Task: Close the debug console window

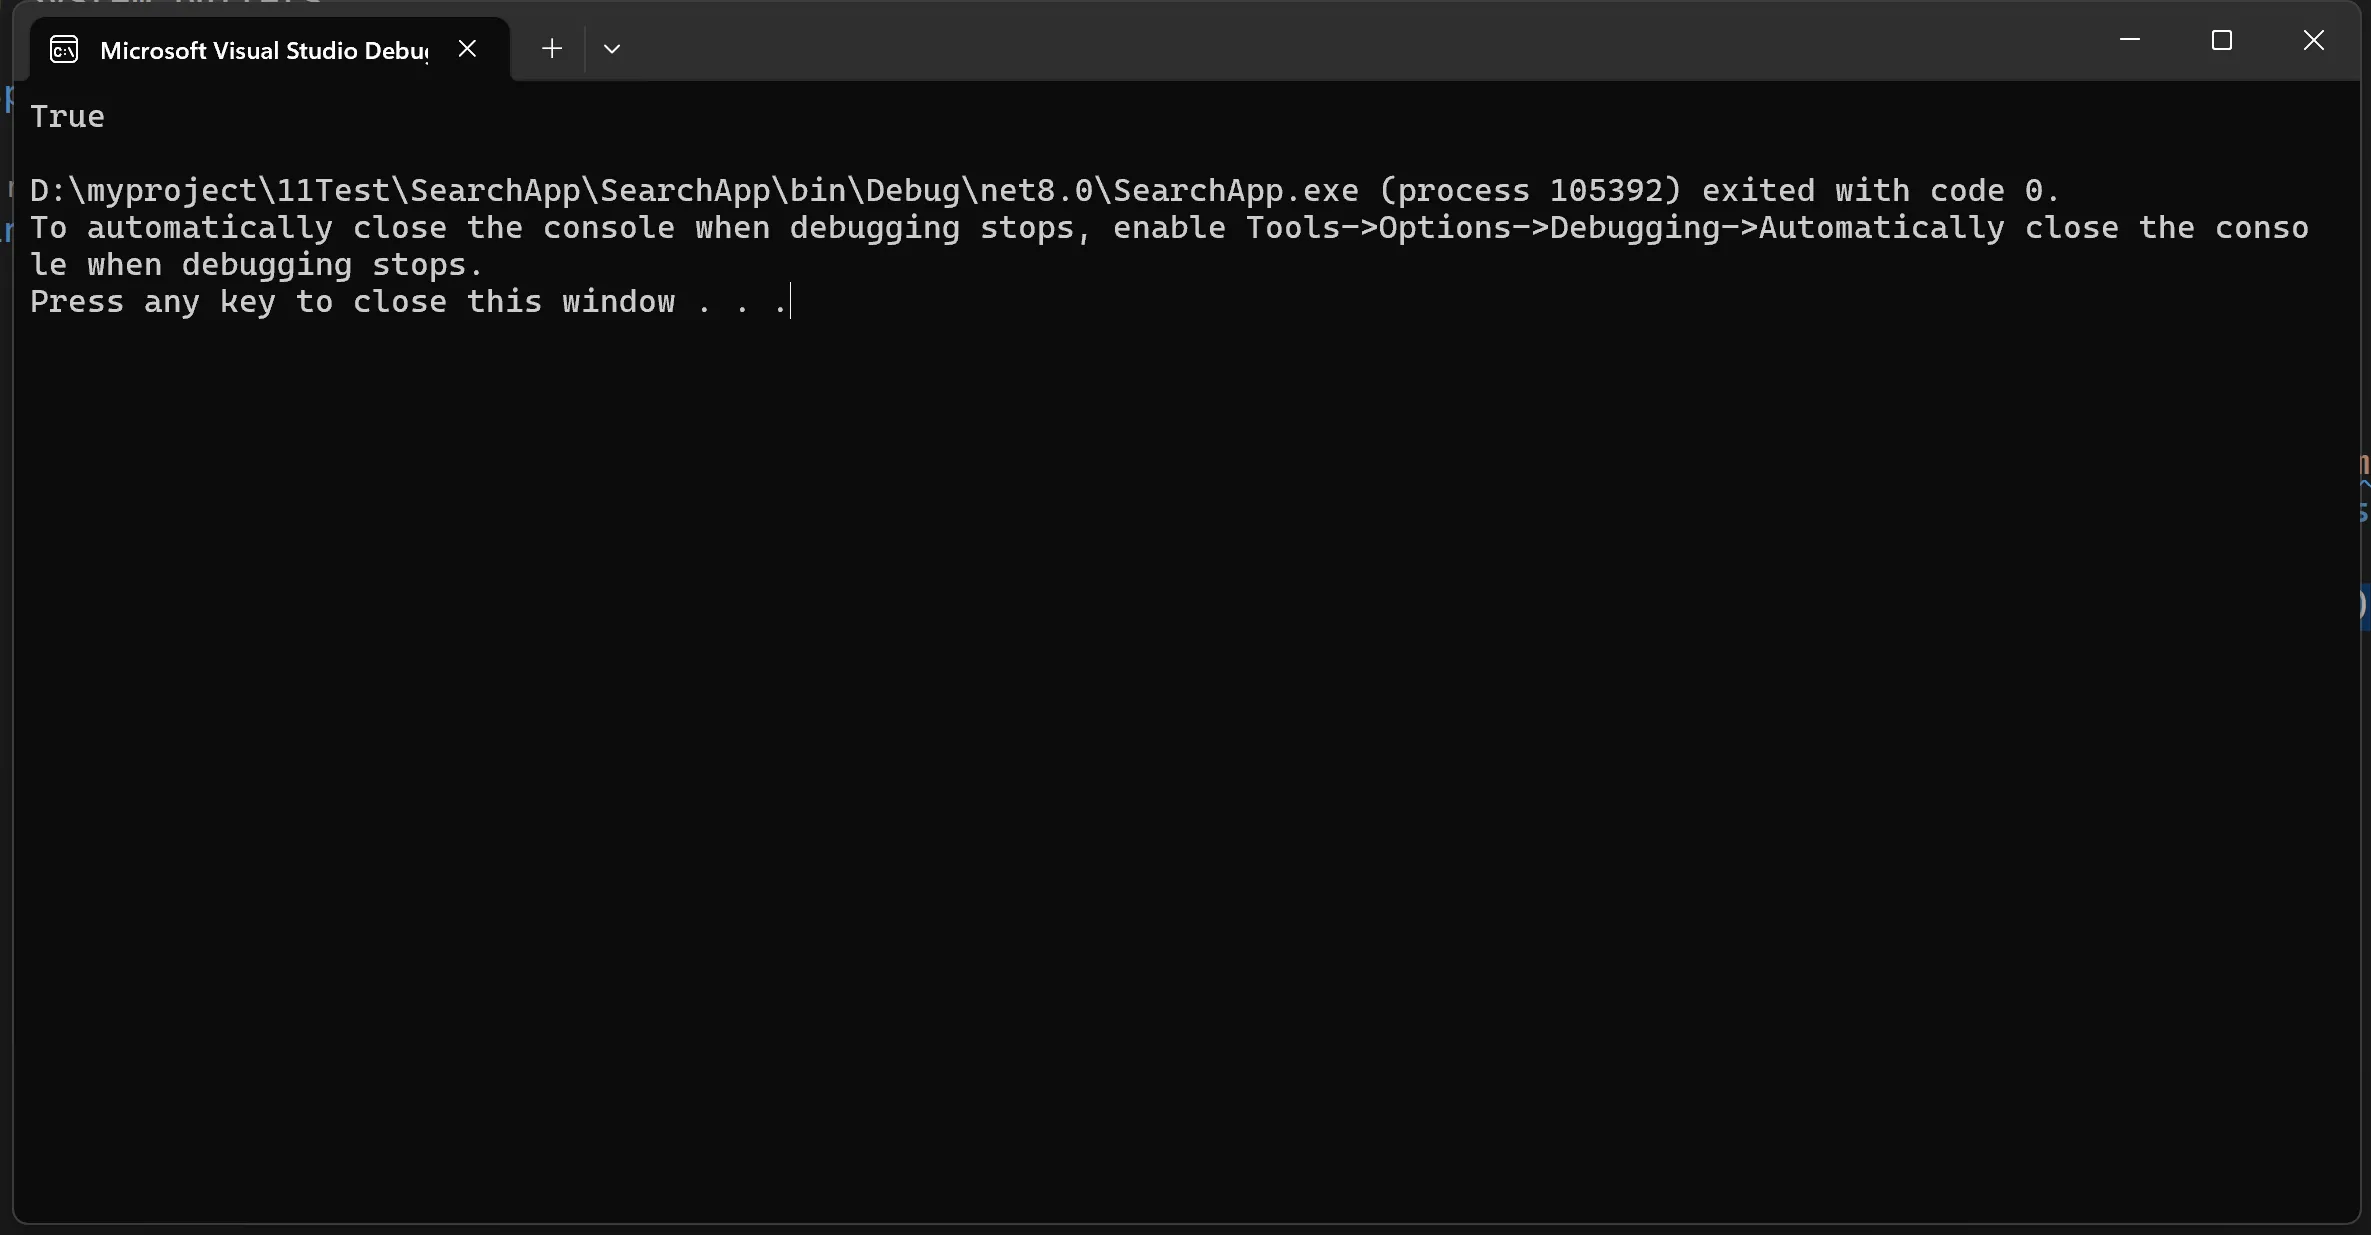Action: (2313, 40)
